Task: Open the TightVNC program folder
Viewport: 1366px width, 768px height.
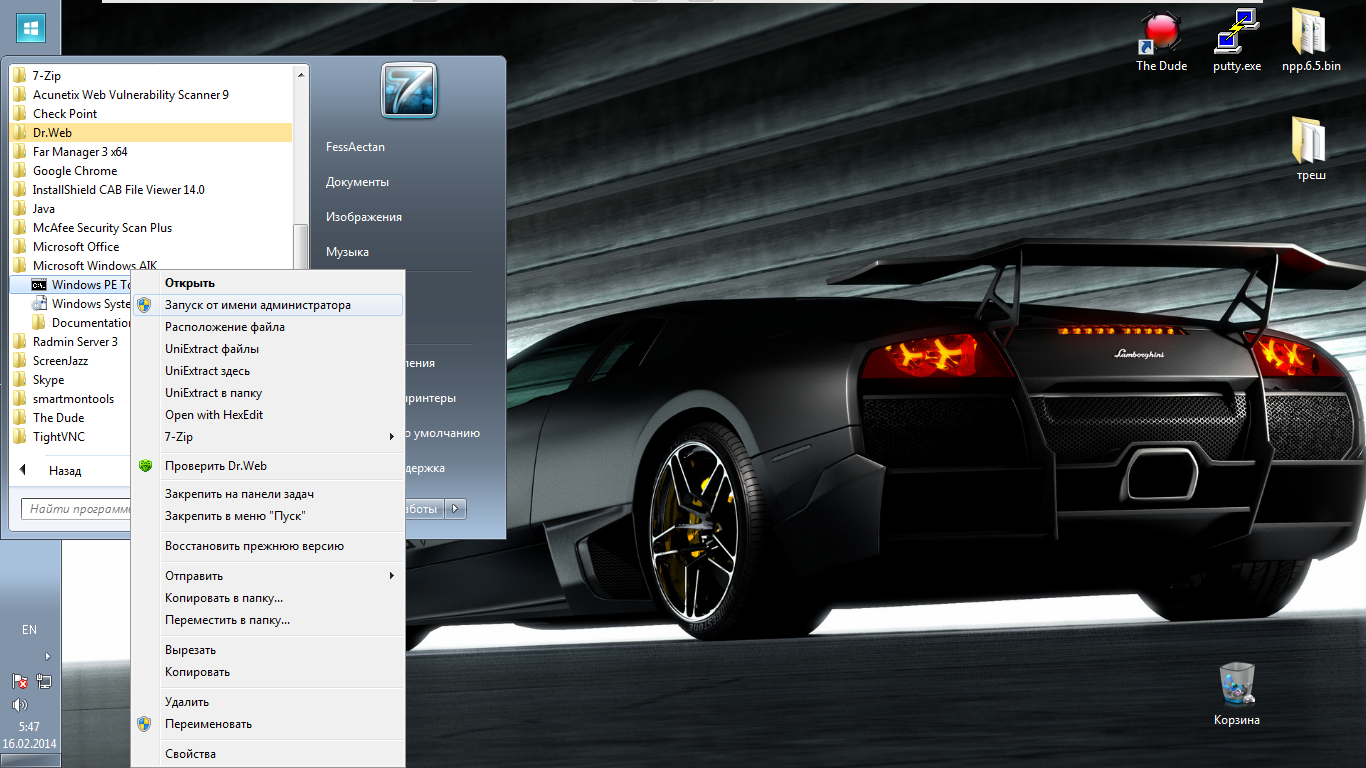Action: point(71,436)
